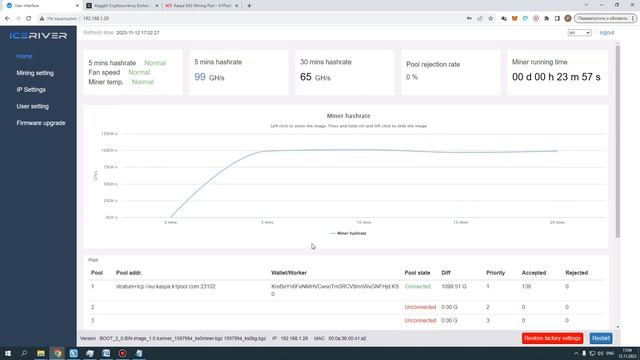Click the scrollbar down arrow
The image size is (640, 360).
[x=618, y=327]
